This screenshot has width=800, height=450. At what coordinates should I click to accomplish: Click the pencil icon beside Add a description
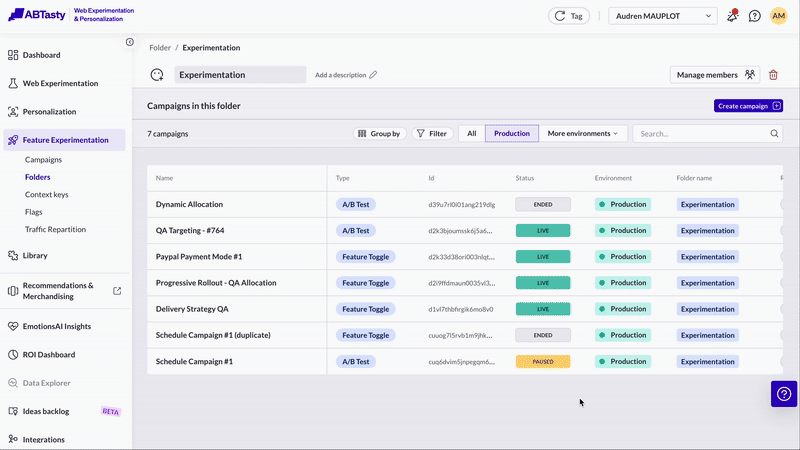coord(373,75)
